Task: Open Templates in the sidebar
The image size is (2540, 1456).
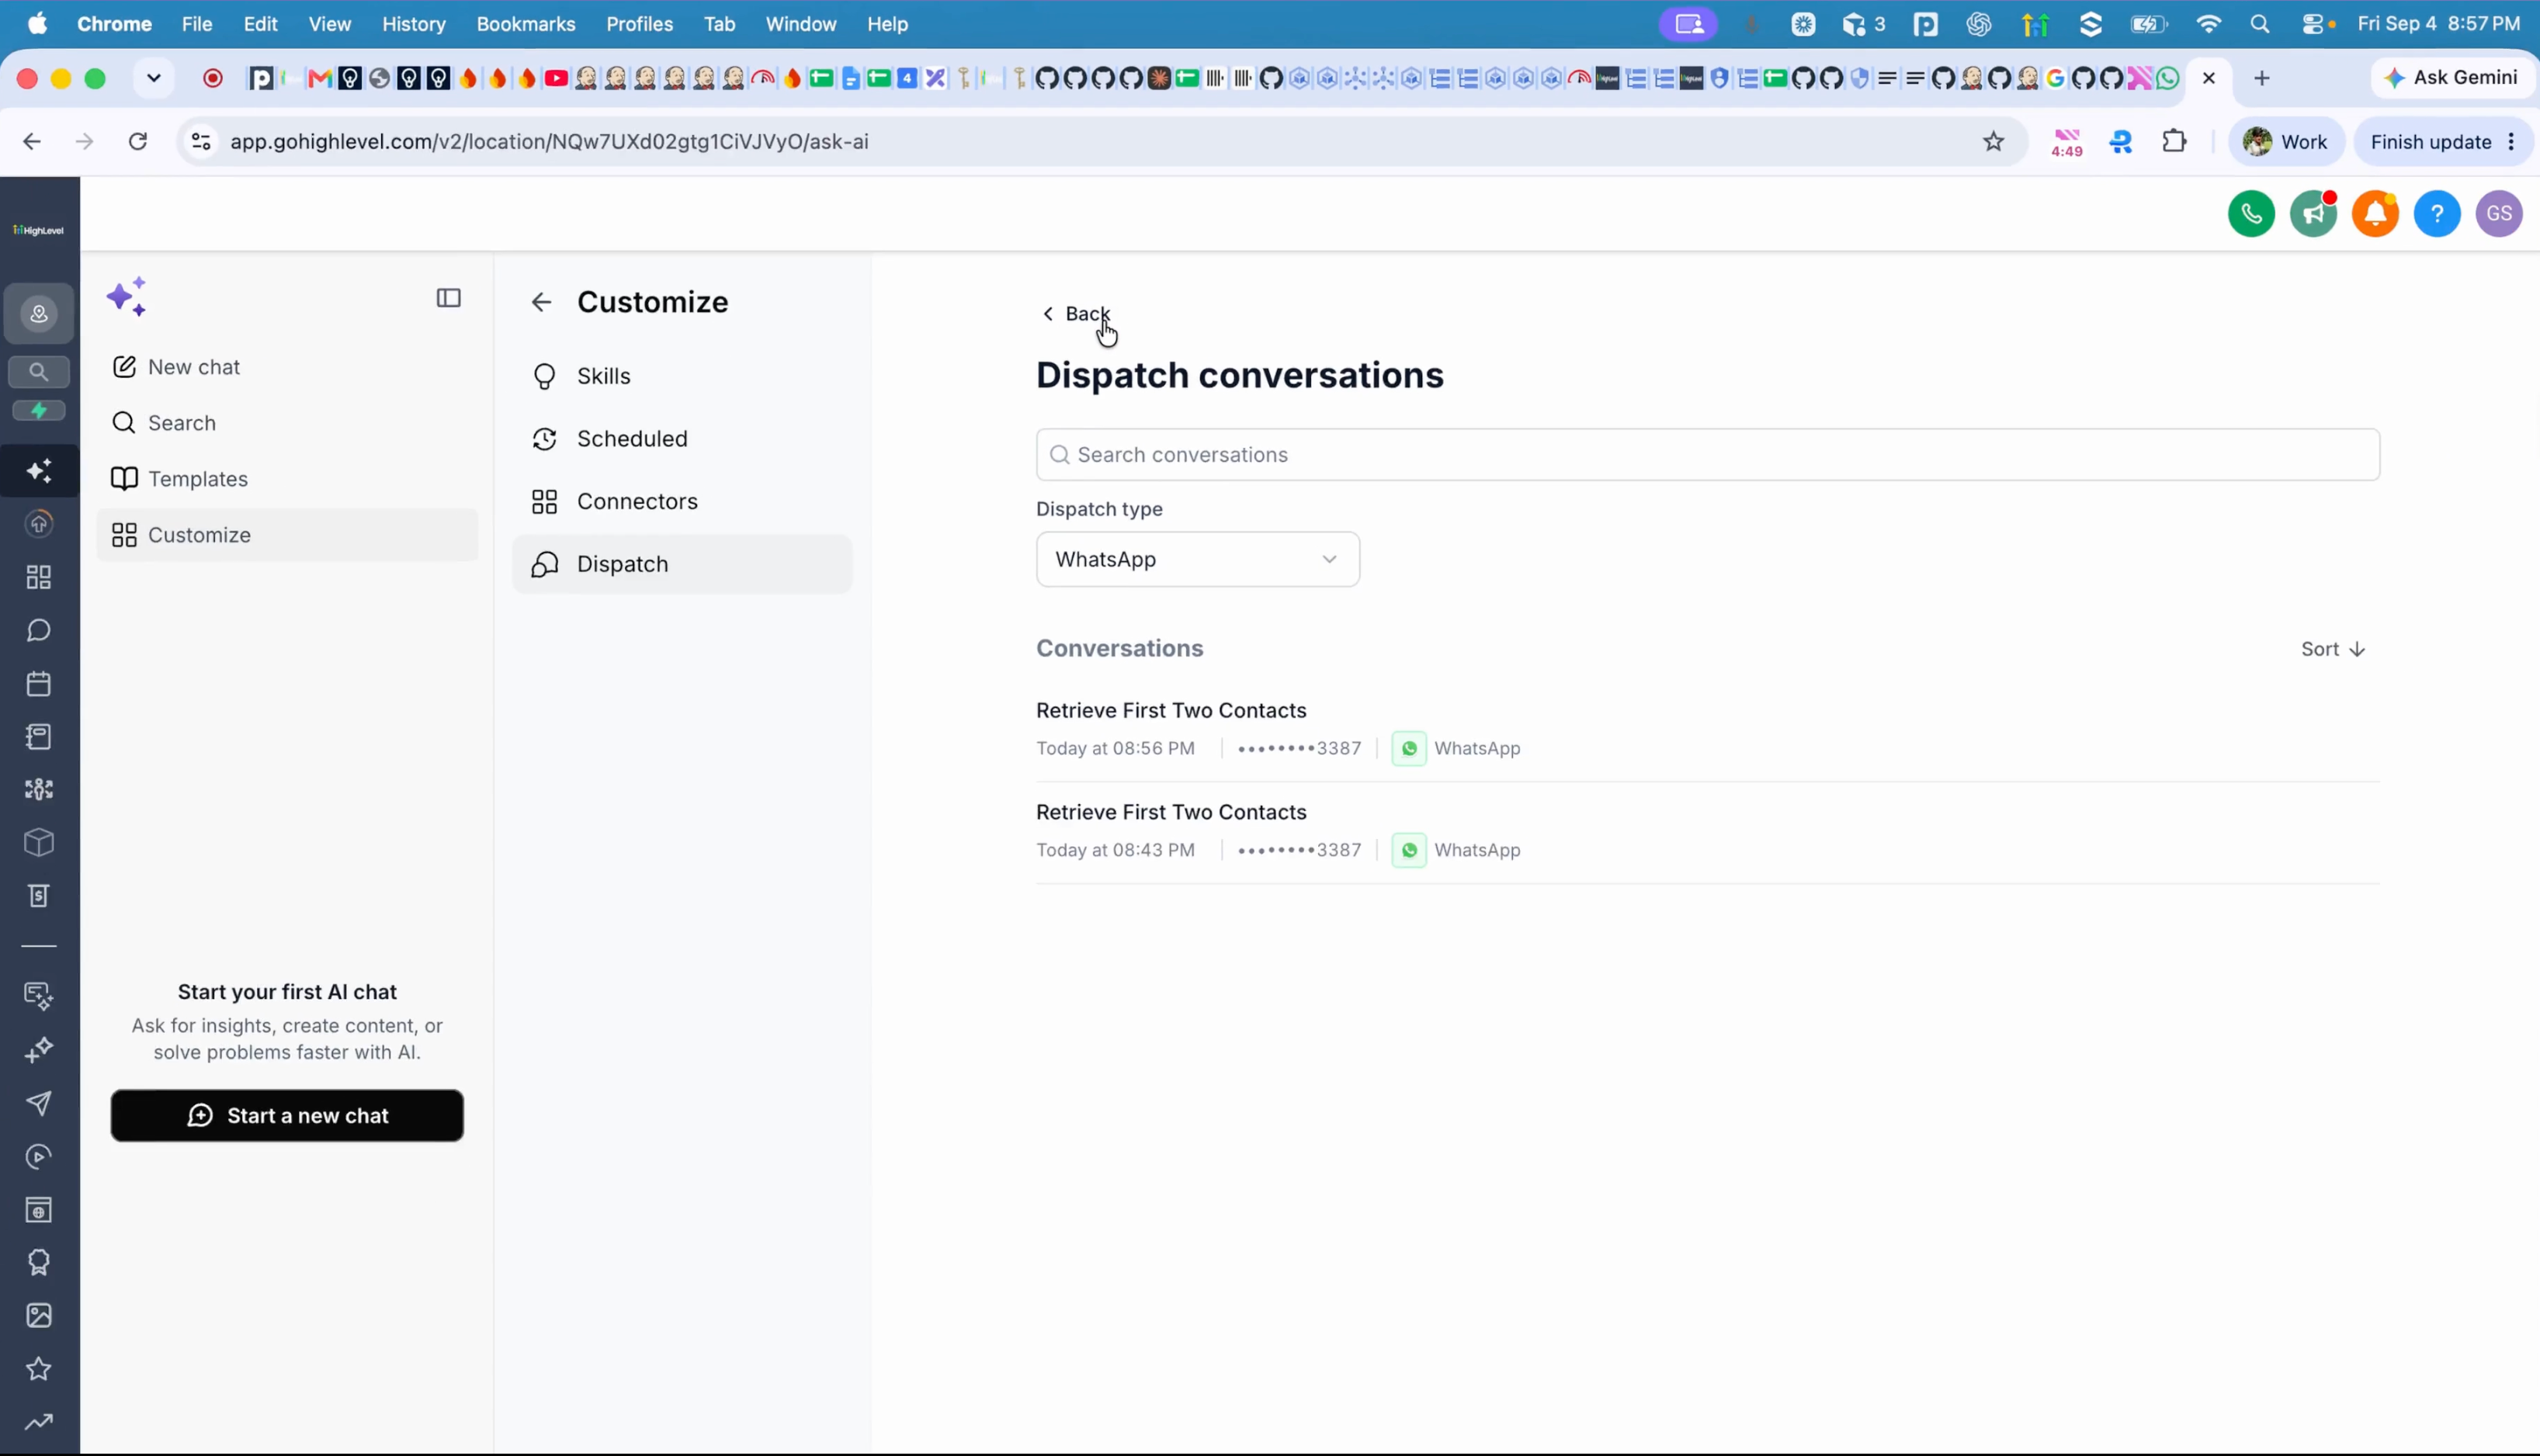Action: click(x=287, y=479)
